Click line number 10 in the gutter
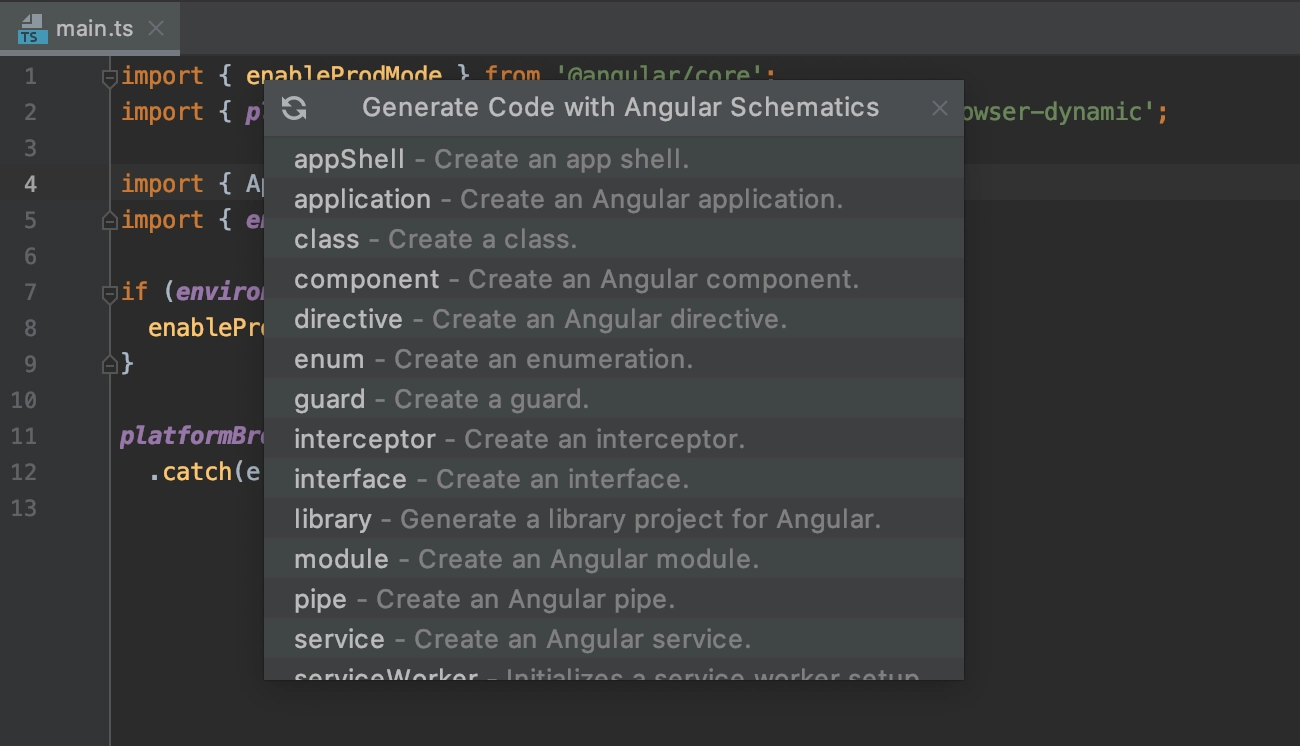This screenshot has height=746, width=1300. (24, 400)
